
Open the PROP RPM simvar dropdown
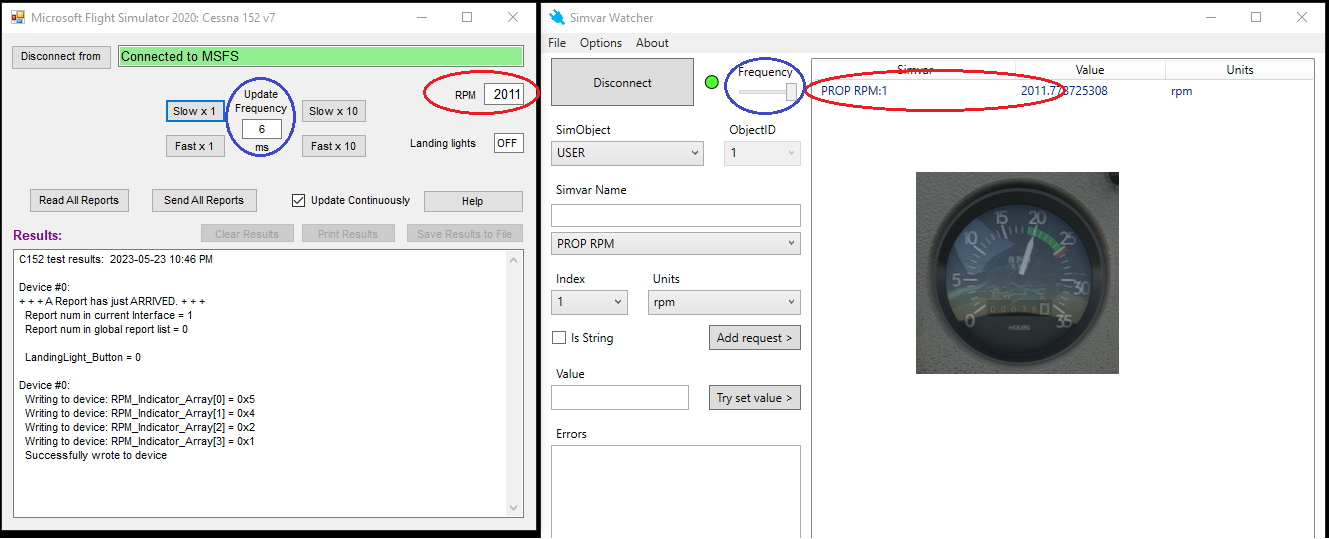coord(675,243)
